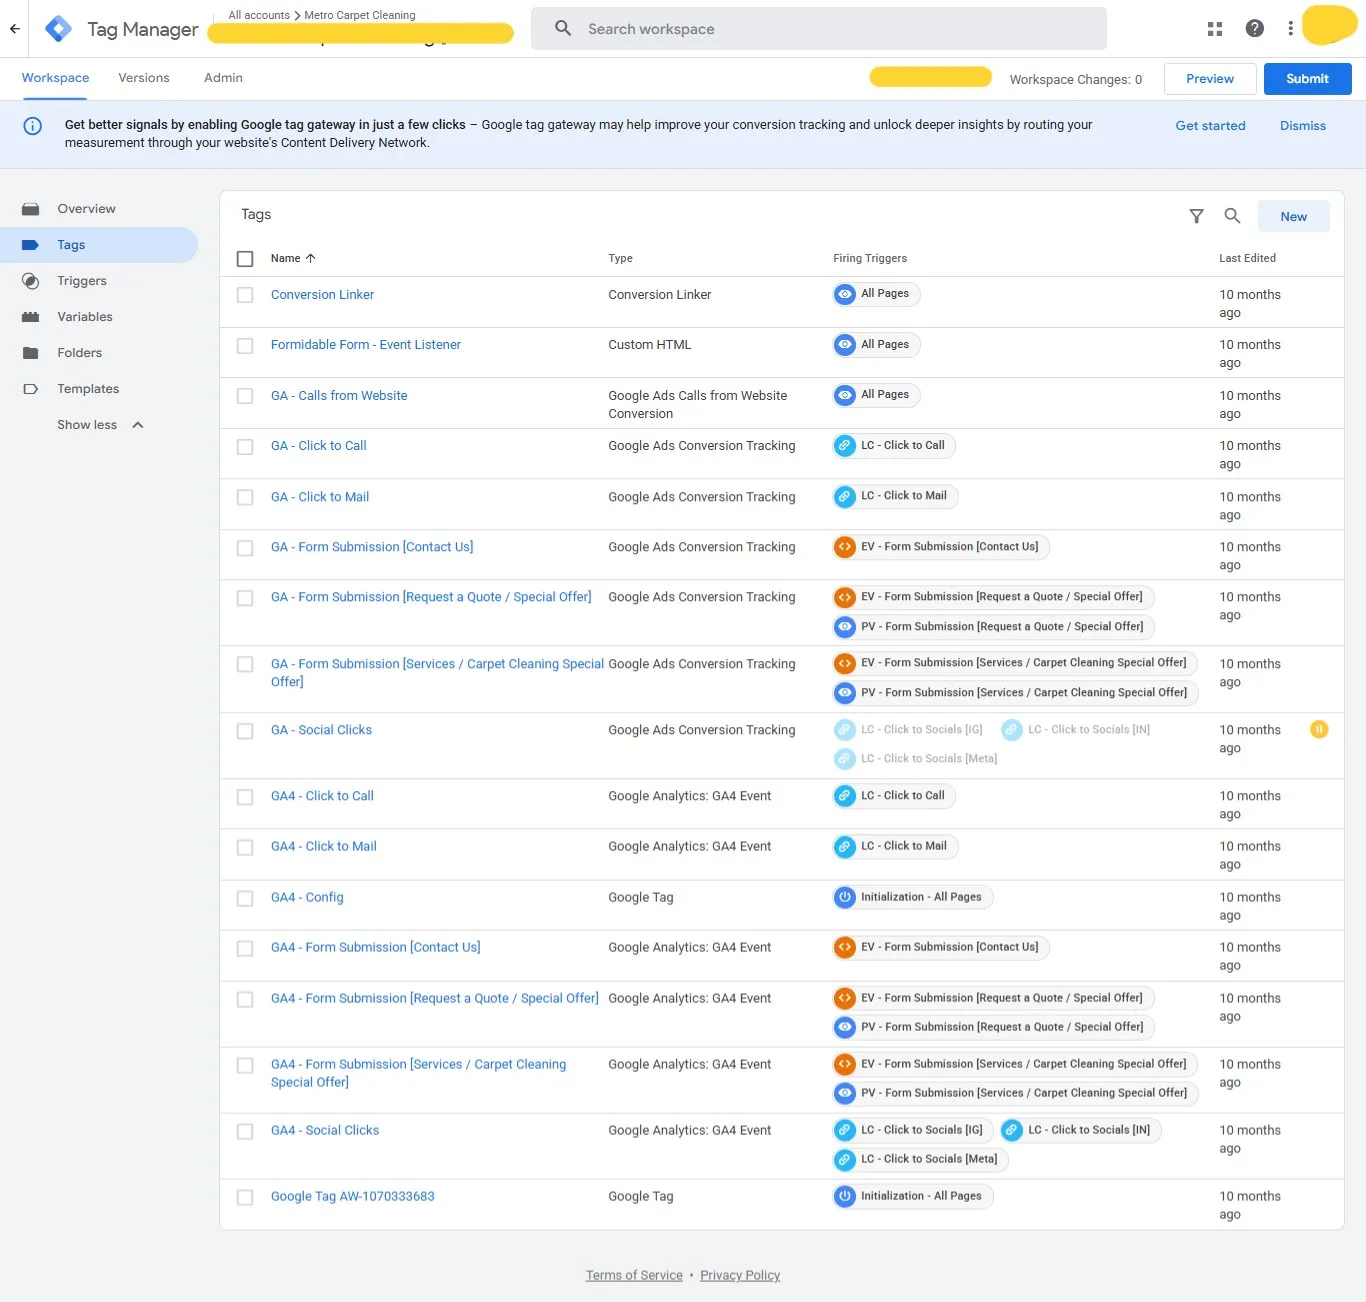
Task: Click the Triggers sidebar icon
Action: (31, 281)
